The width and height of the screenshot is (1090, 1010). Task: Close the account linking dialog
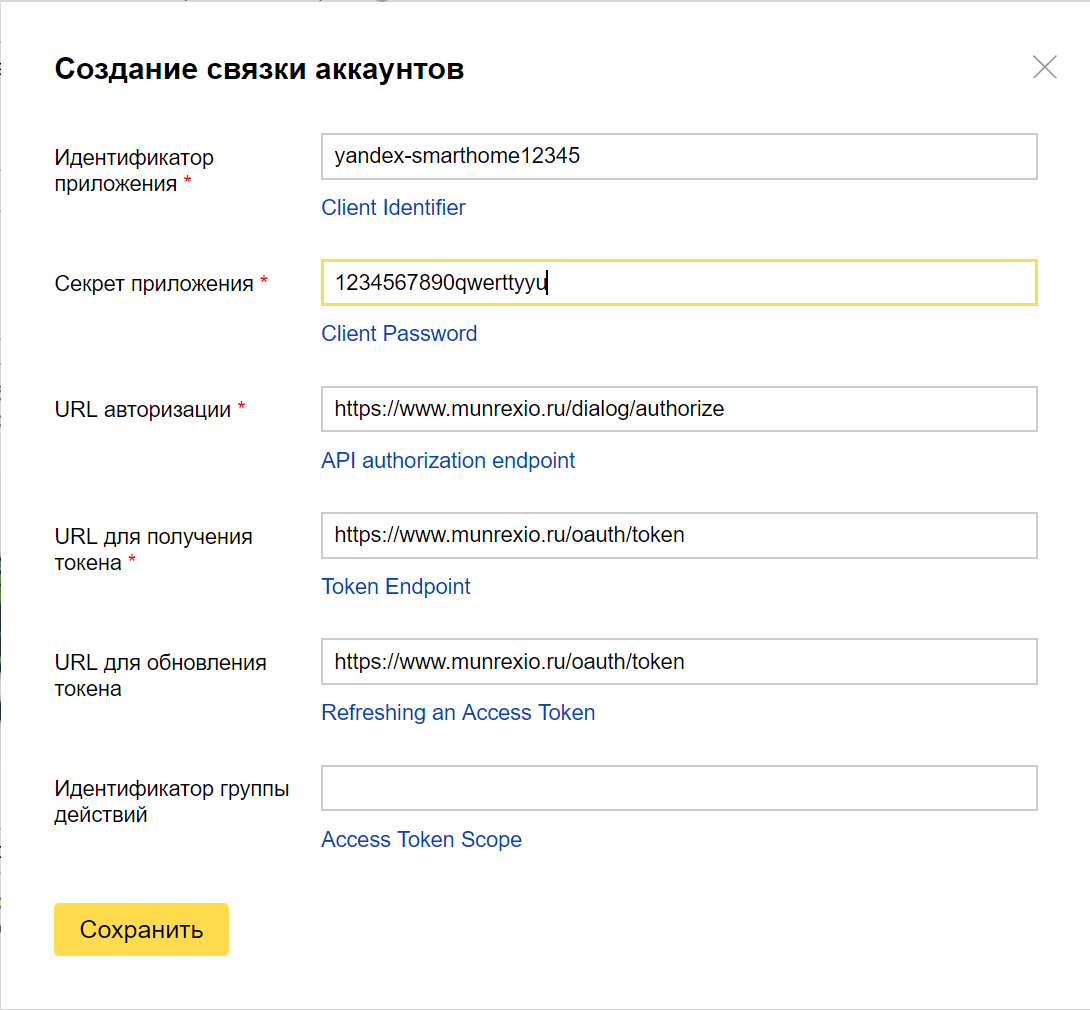pyautogui.click(x=1044, y=68)
